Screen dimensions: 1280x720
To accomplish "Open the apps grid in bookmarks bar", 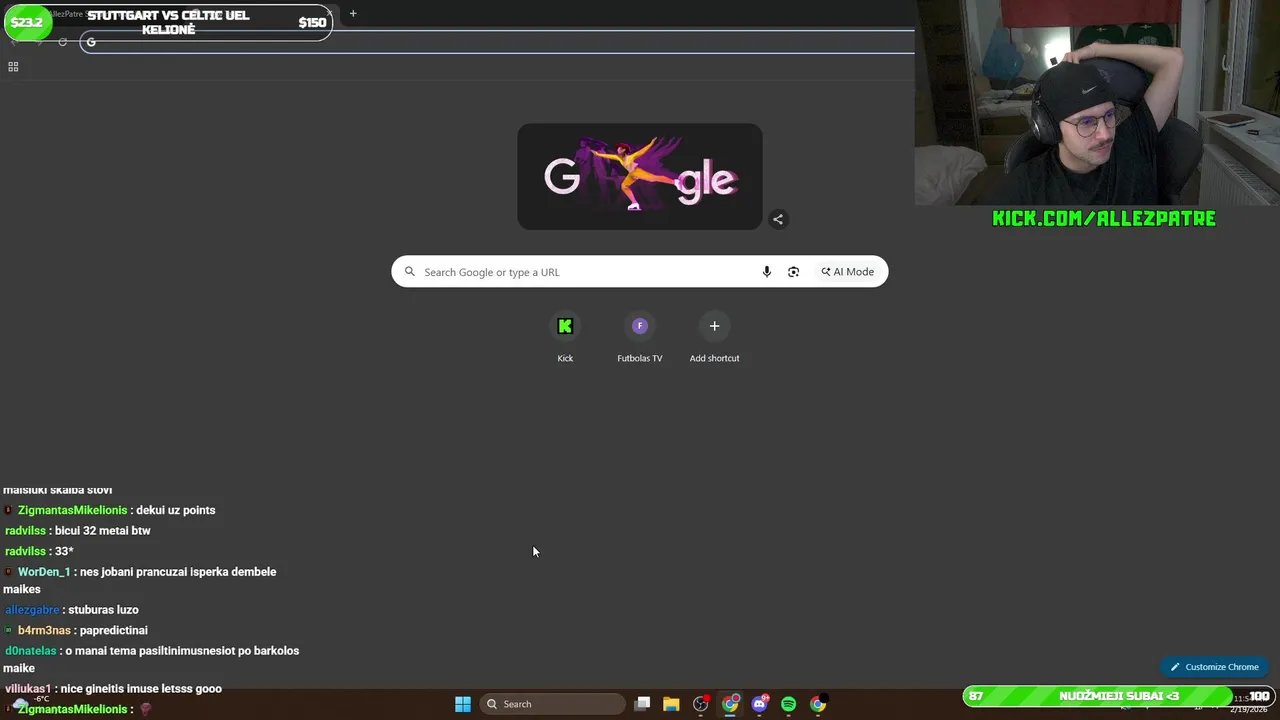I will tap(13, 67).
